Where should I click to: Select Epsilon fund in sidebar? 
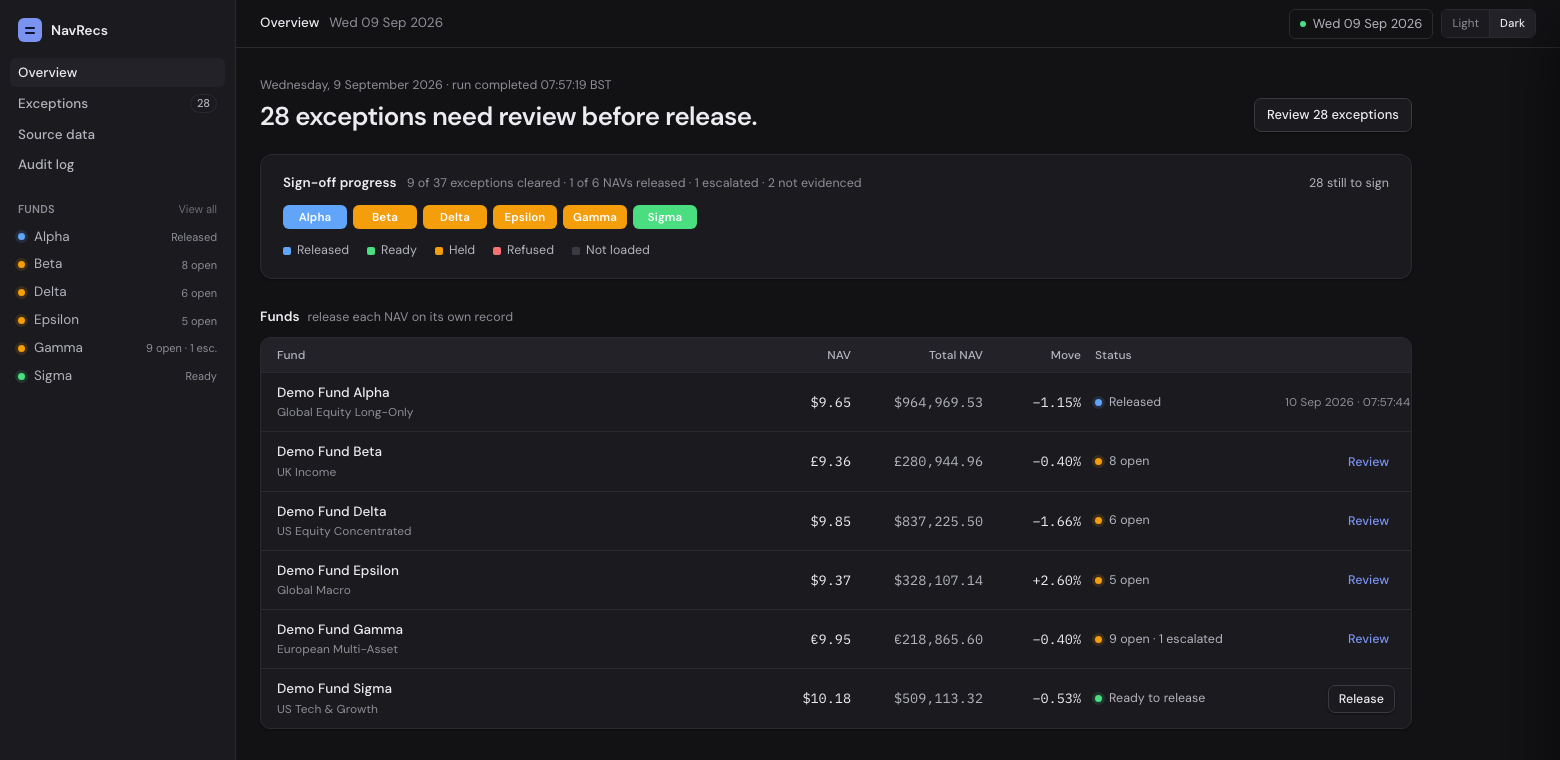pos(117,320)
